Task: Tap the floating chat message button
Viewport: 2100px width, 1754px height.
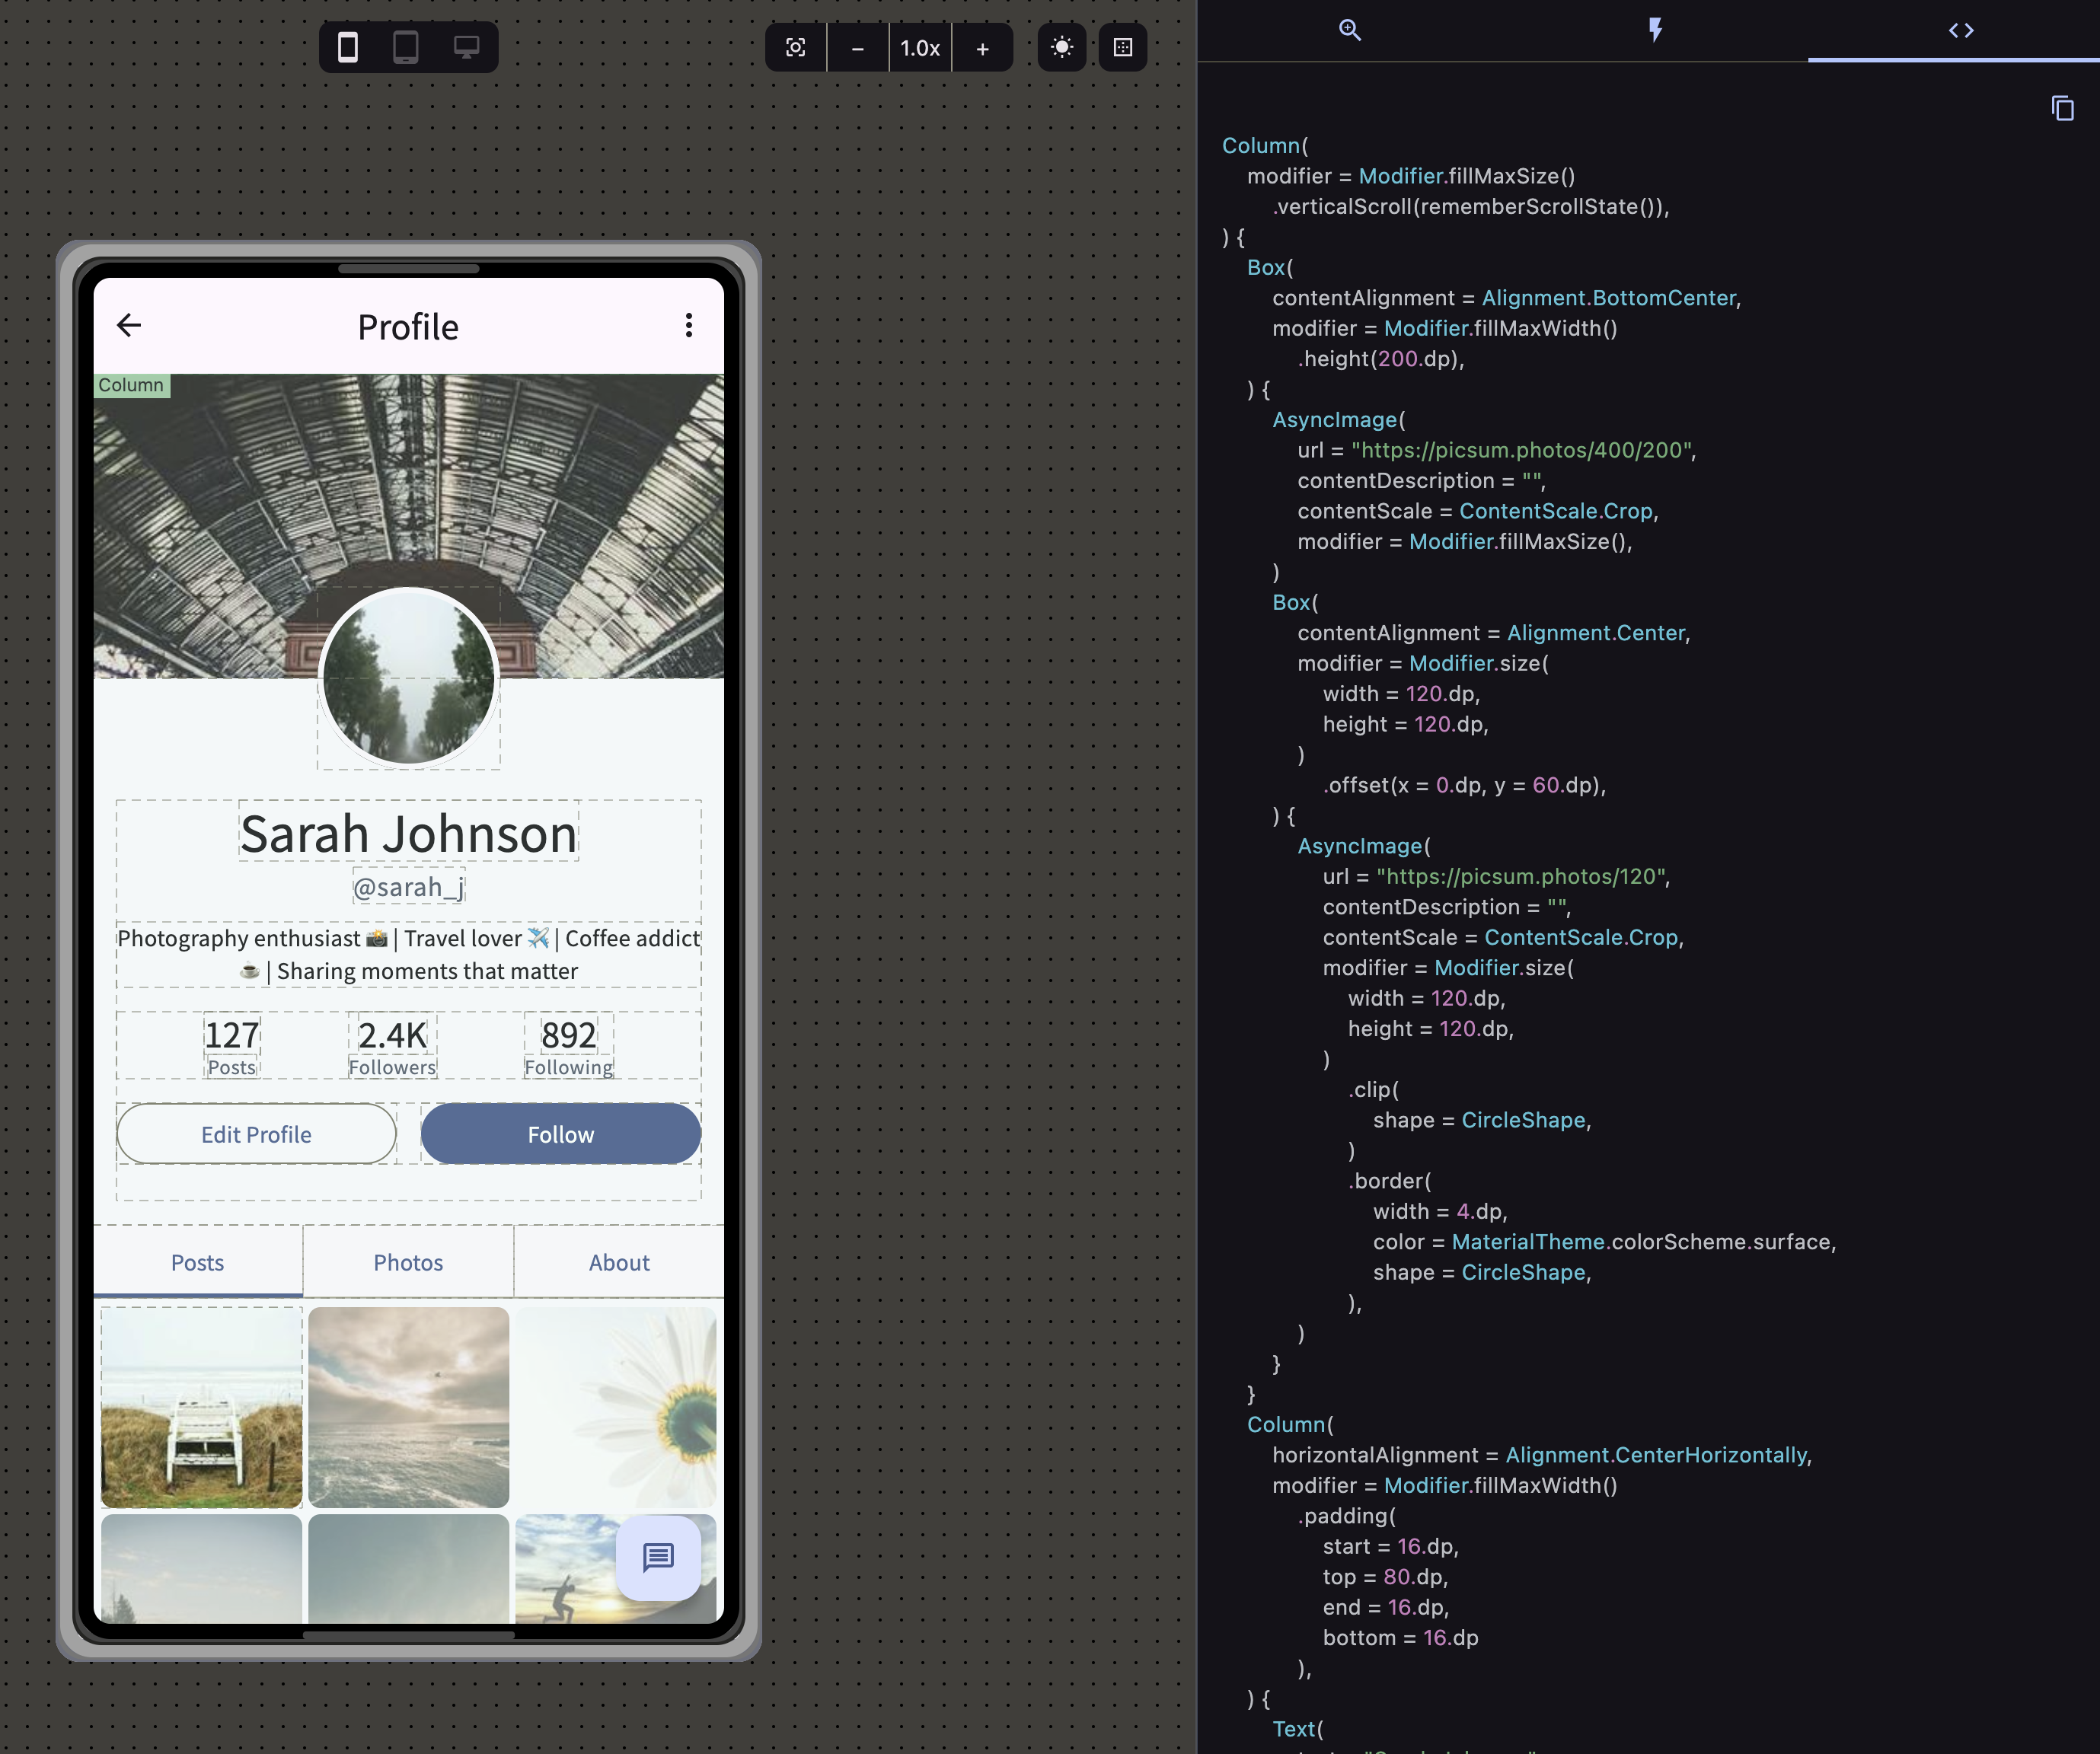Action: (x=658, y=1557)
